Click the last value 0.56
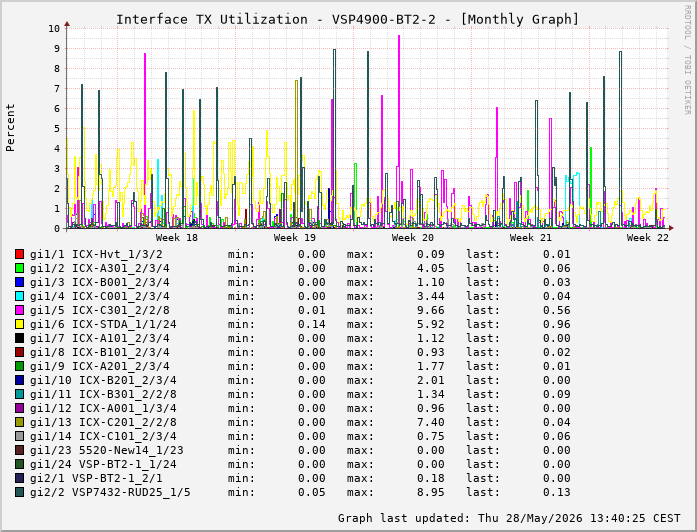 (x=557, y=310)
